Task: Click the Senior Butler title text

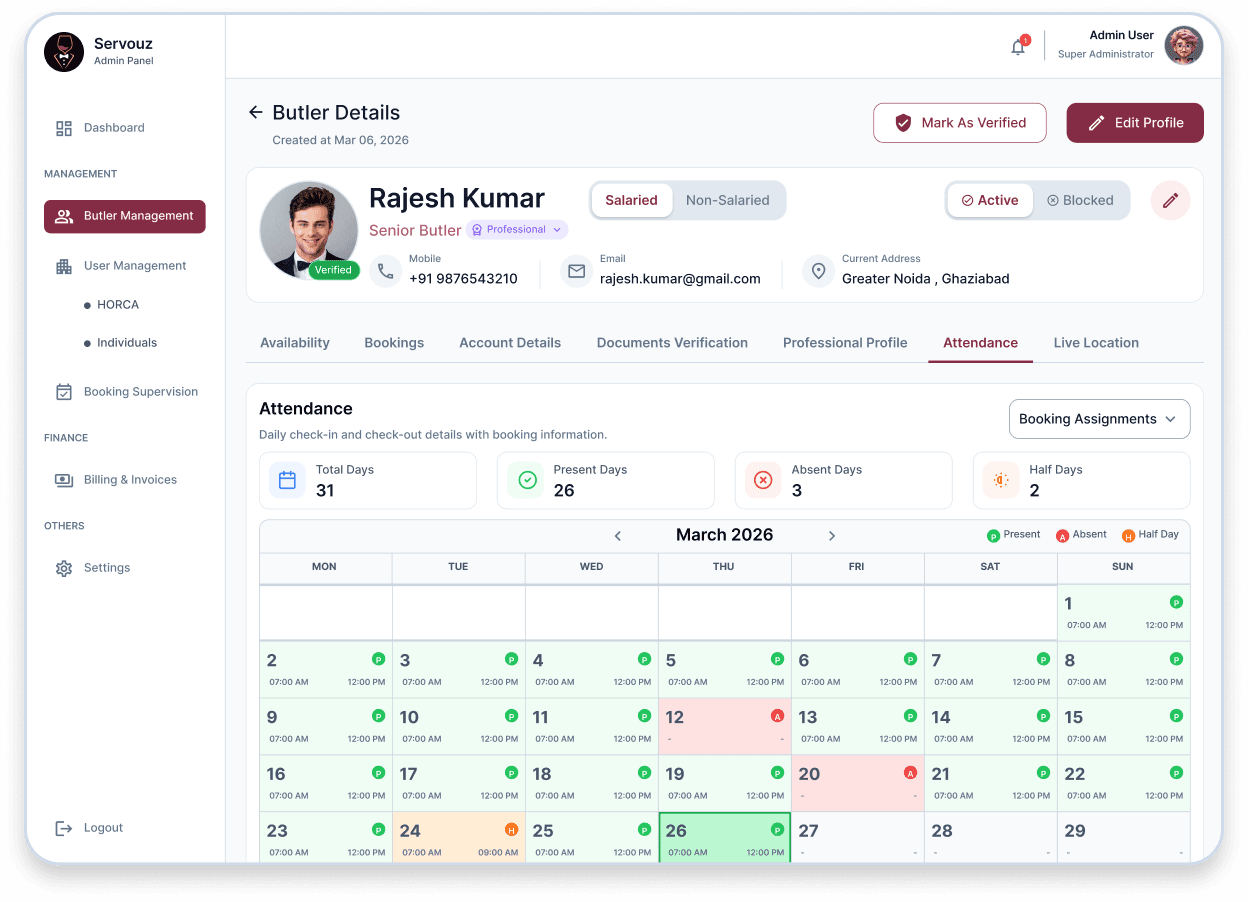Action: (415, 230)
